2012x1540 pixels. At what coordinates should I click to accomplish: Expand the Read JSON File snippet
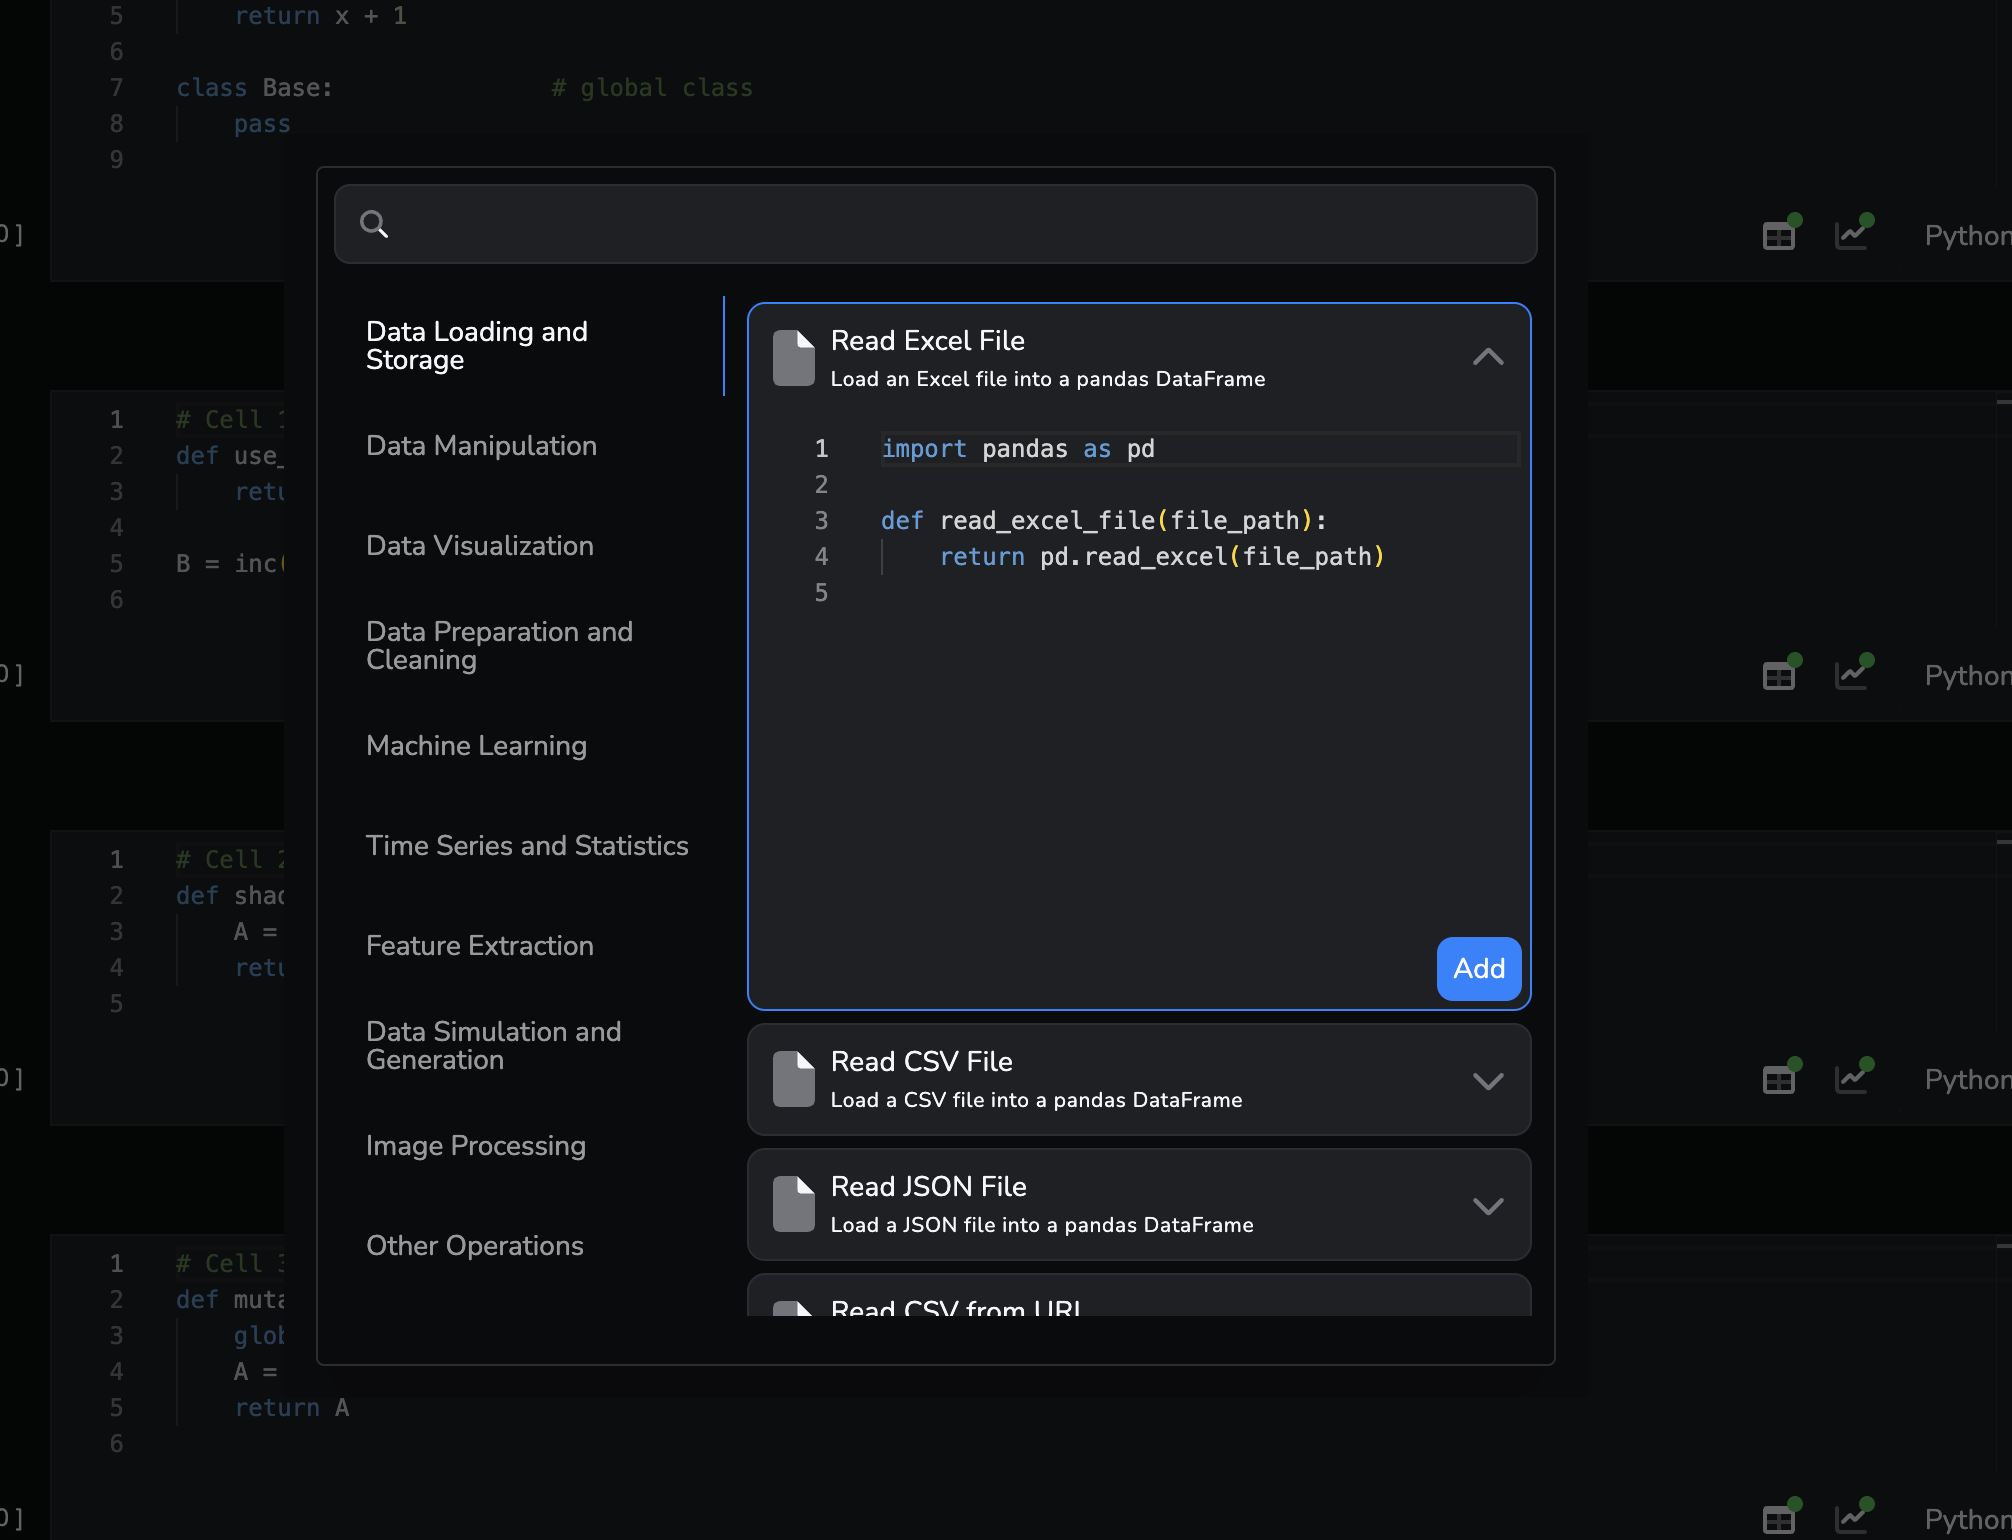(1489, 1205)
